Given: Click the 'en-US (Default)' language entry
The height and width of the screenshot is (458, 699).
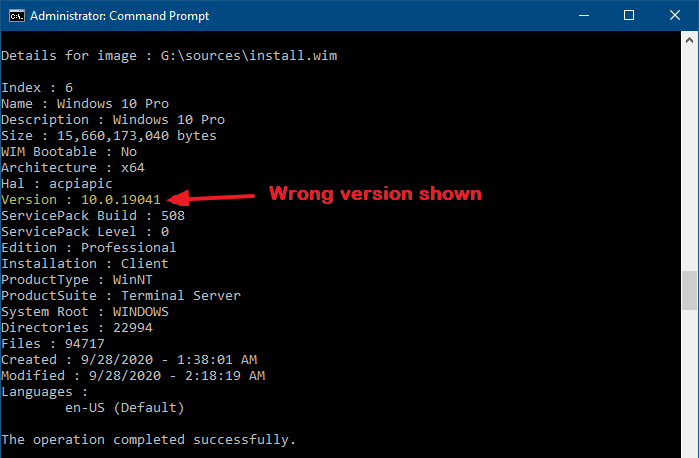Looking at the screenshot, I should point(125,408).
